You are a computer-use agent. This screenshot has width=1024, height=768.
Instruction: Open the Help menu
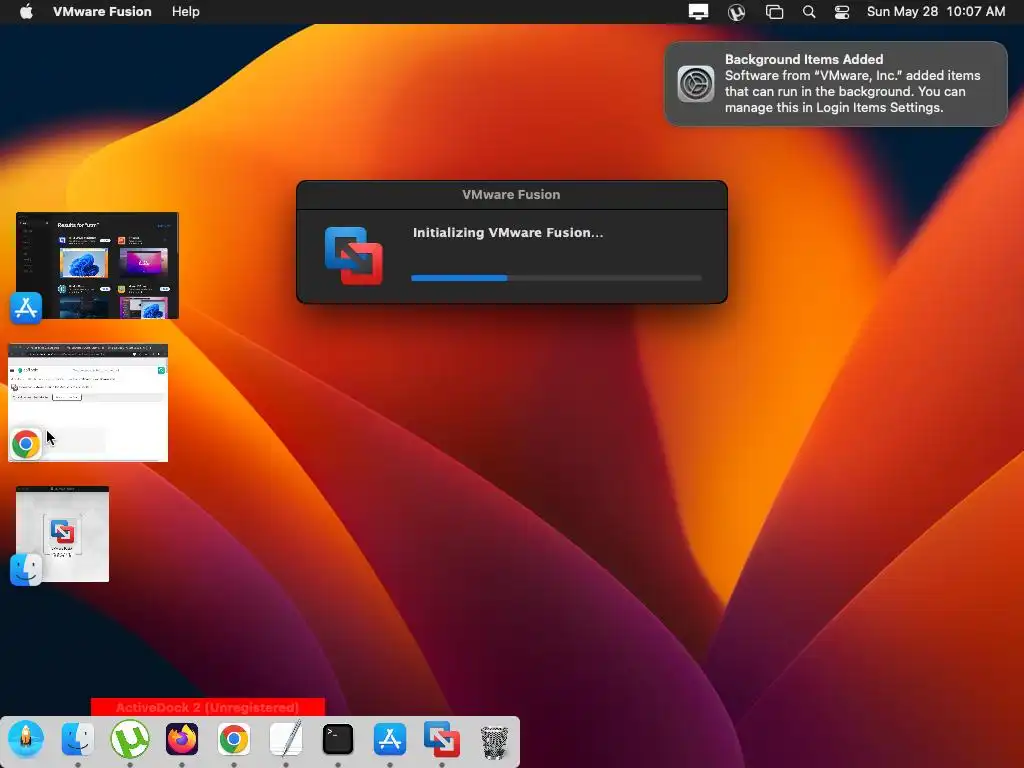click(185, 12)
